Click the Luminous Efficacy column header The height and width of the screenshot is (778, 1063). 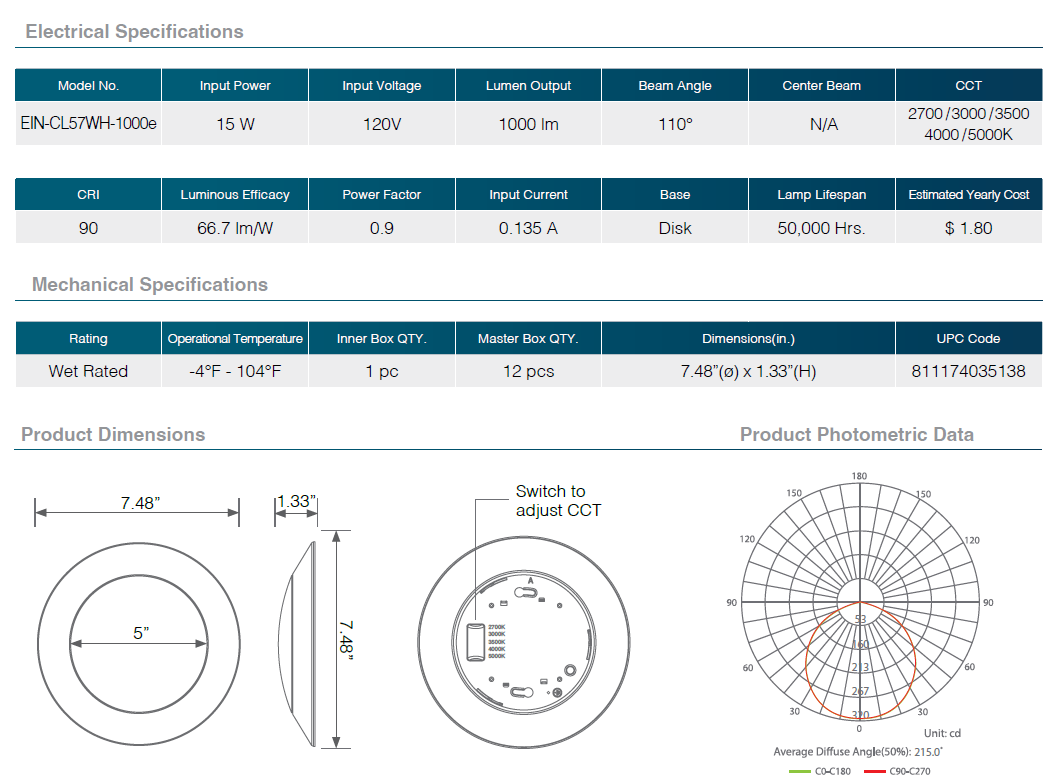coord(235,195)
